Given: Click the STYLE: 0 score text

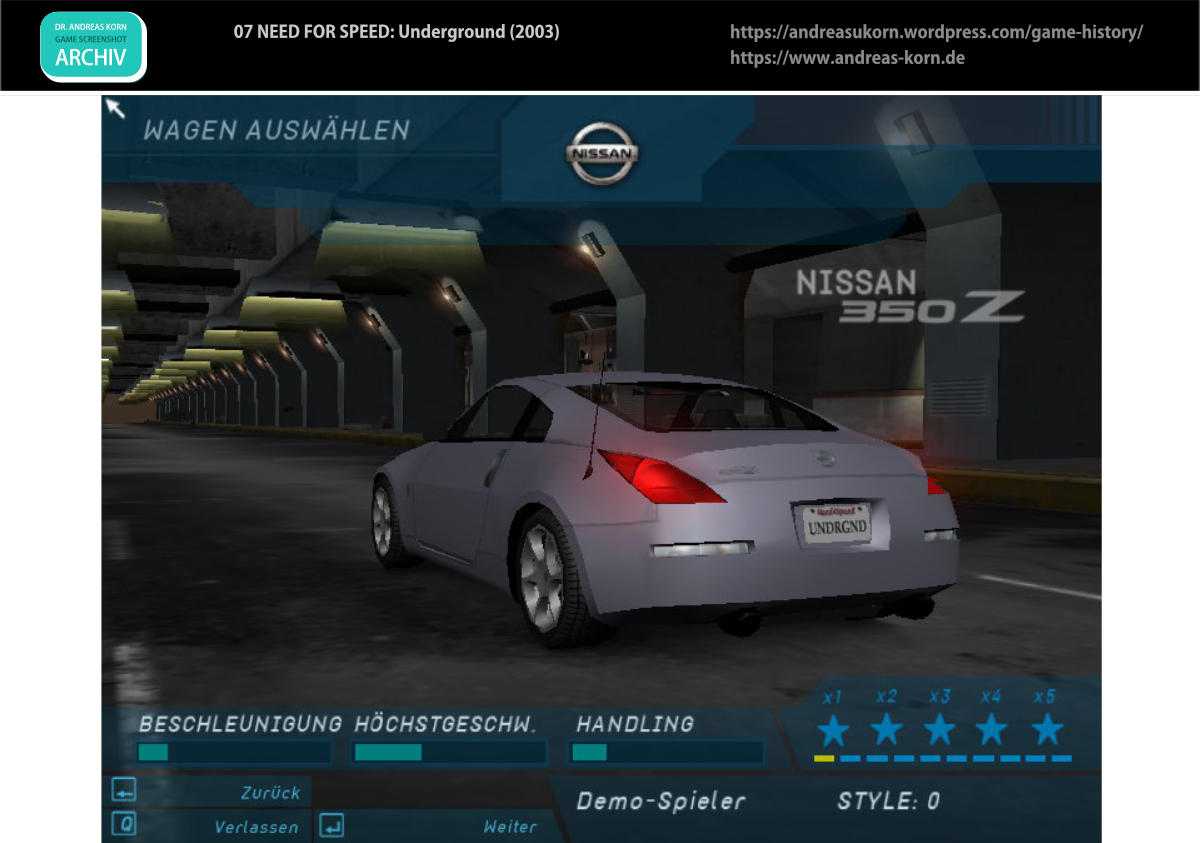Looking at the screenshot, I should (x=888, y=801).
